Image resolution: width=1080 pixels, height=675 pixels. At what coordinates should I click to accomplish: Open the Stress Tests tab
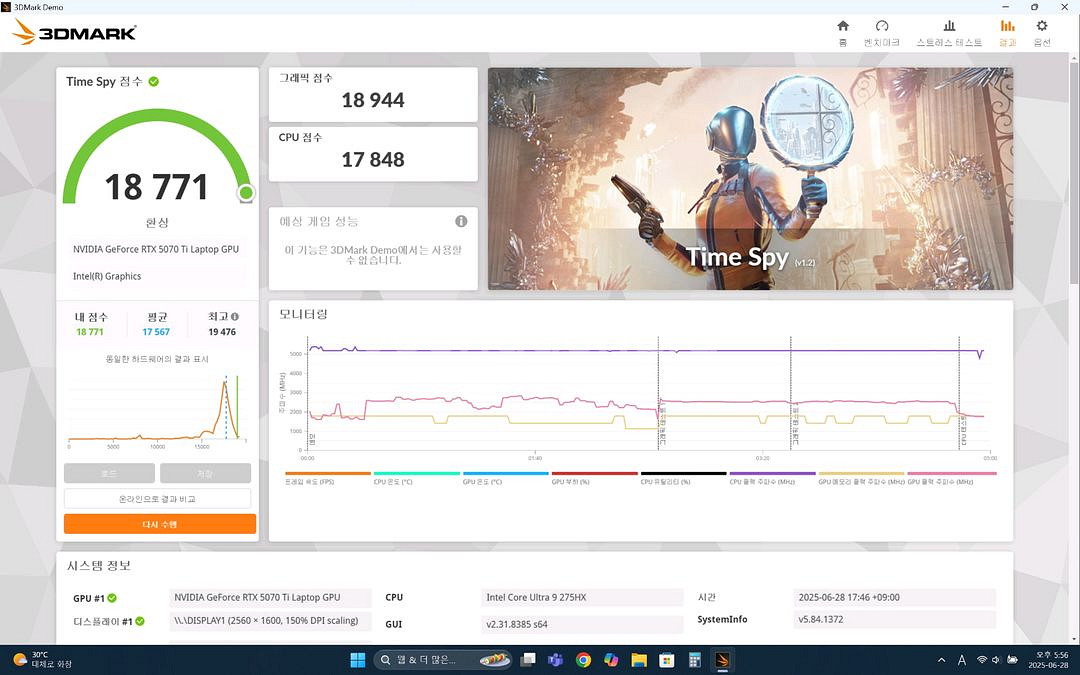pyautogui.click(x=948, y=32)
